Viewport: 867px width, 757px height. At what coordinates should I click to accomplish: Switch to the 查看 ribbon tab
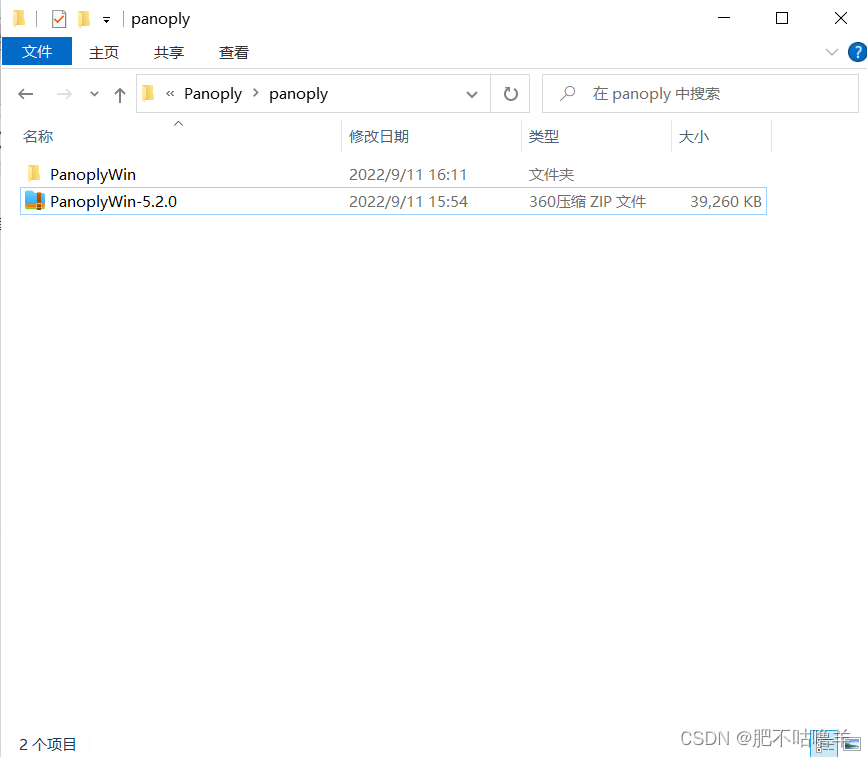[x=233, y=52]
